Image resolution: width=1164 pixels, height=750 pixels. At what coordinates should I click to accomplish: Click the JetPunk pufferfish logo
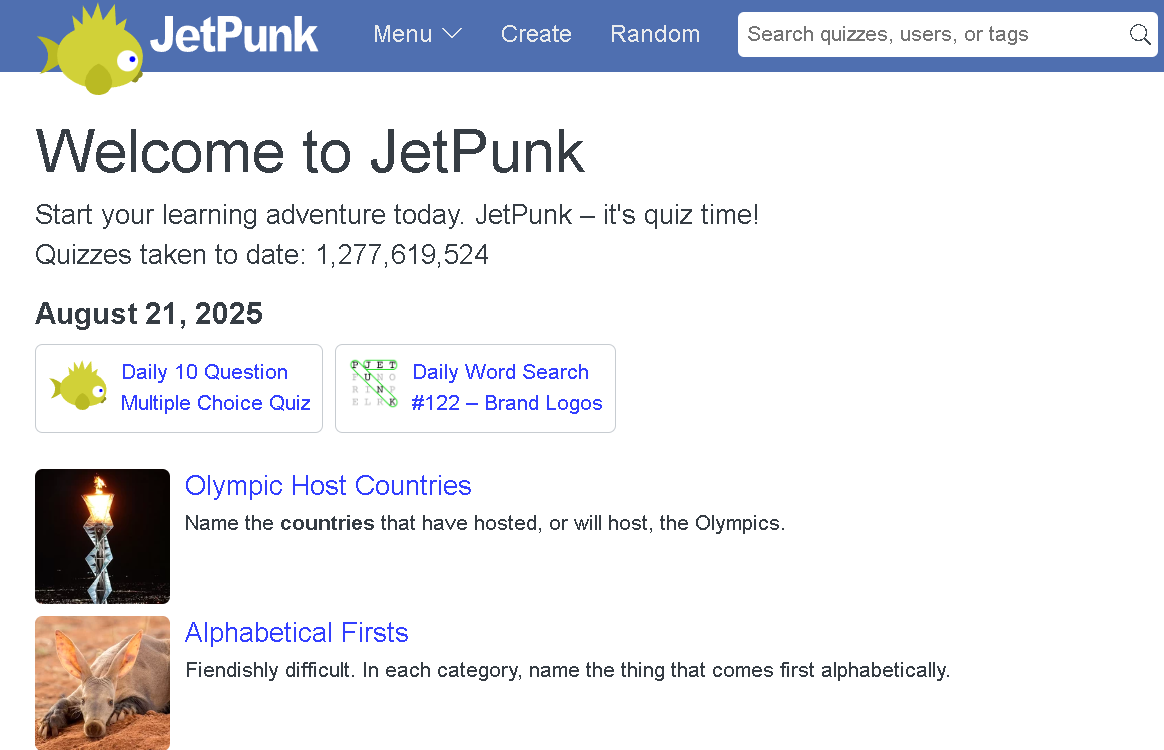tap(90, 52)
